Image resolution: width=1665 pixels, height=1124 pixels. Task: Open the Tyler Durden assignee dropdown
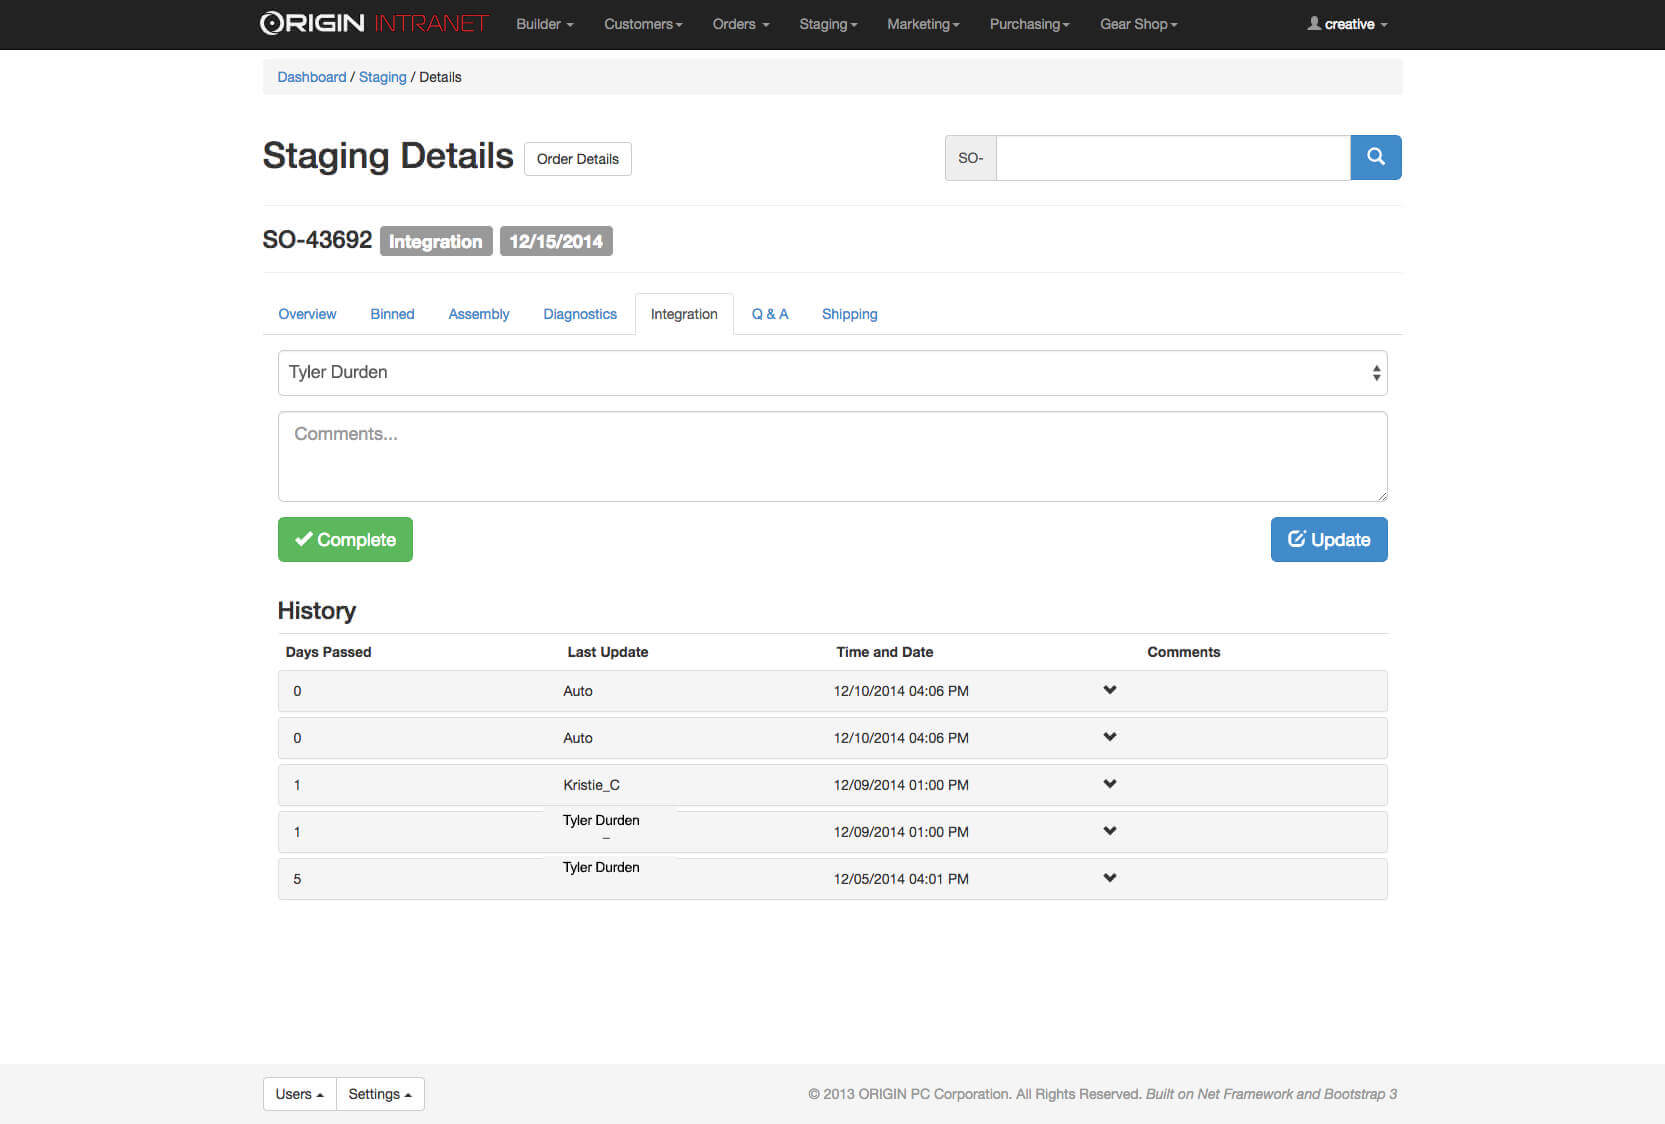click(x=832, y=373)
